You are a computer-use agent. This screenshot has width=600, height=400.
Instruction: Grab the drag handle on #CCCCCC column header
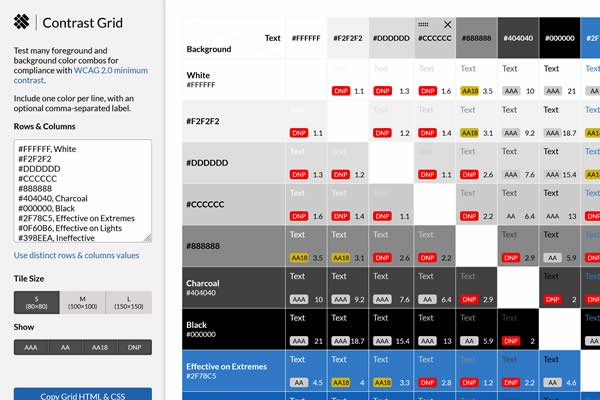click(423, 24)
